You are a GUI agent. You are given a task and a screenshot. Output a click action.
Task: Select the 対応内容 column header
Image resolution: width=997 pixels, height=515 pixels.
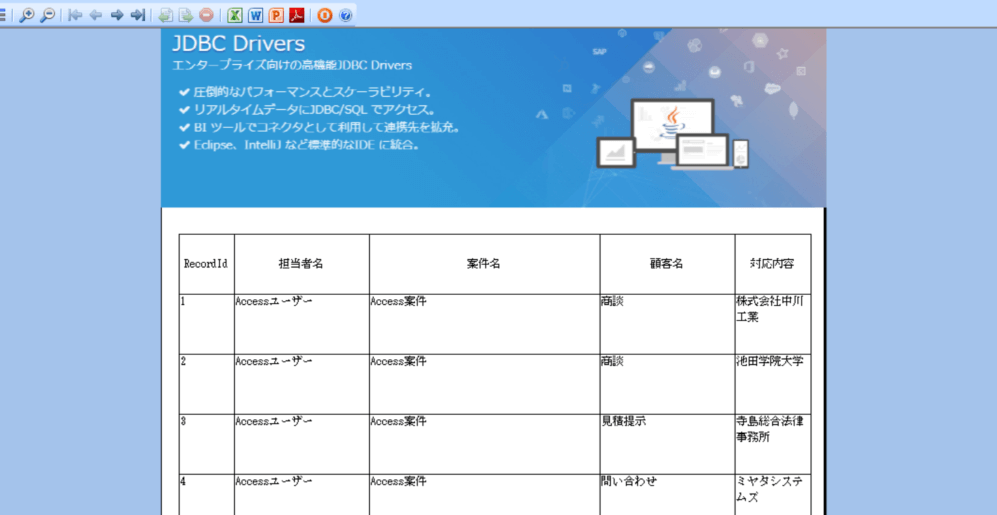[x=773, y=264]
